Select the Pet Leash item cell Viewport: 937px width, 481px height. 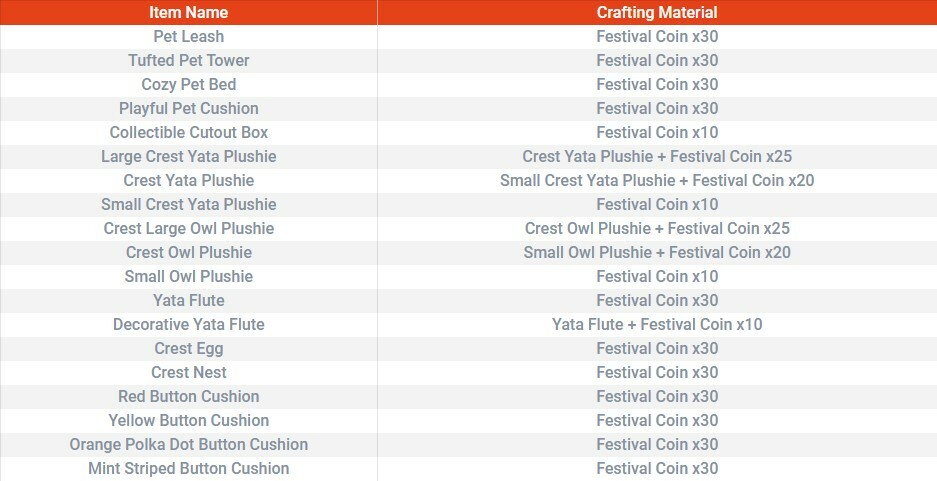(x=188, y=36)
